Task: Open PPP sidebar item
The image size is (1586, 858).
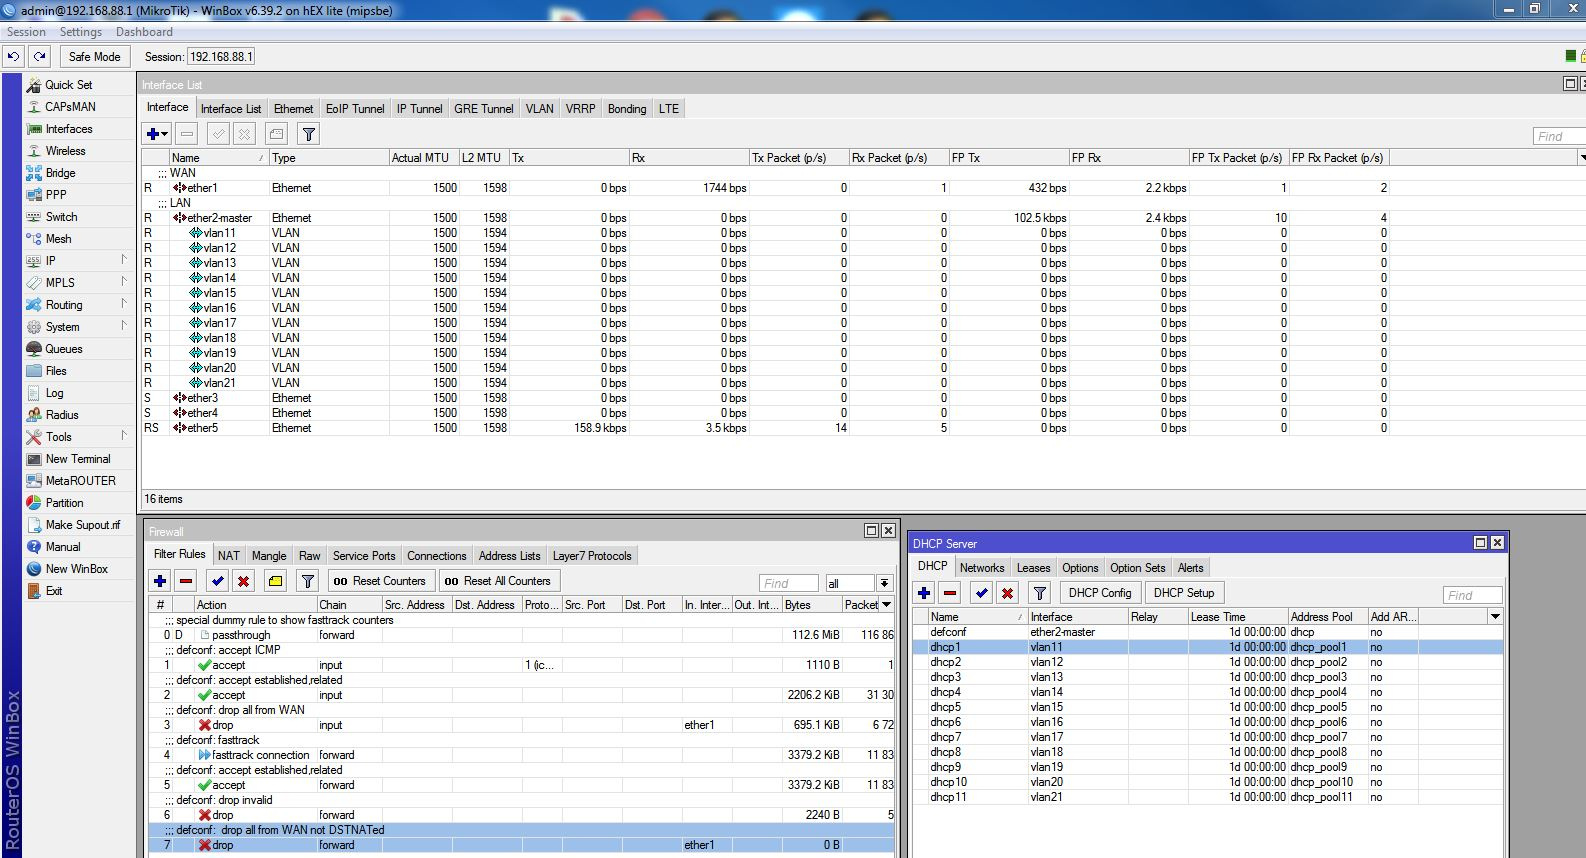Action: (x=56, y=195)
